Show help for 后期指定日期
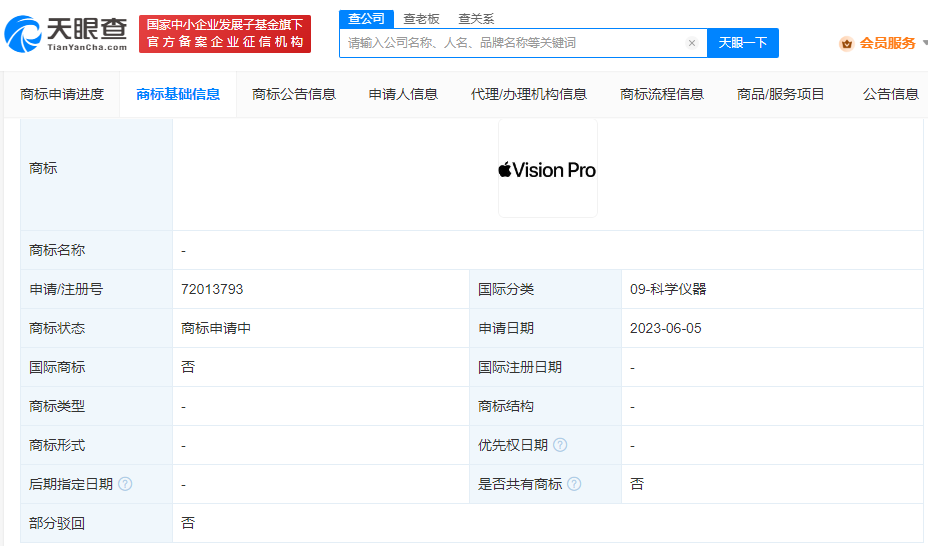Viewport: 928px width, 546px height. (x=125, y=484)
